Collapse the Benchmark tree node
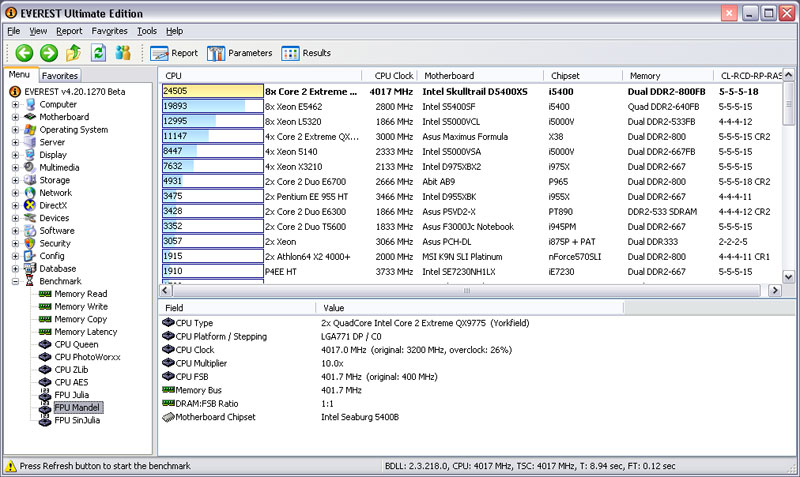Image resolution: width=800 pixels, height=477 pixels. point(16,282)
